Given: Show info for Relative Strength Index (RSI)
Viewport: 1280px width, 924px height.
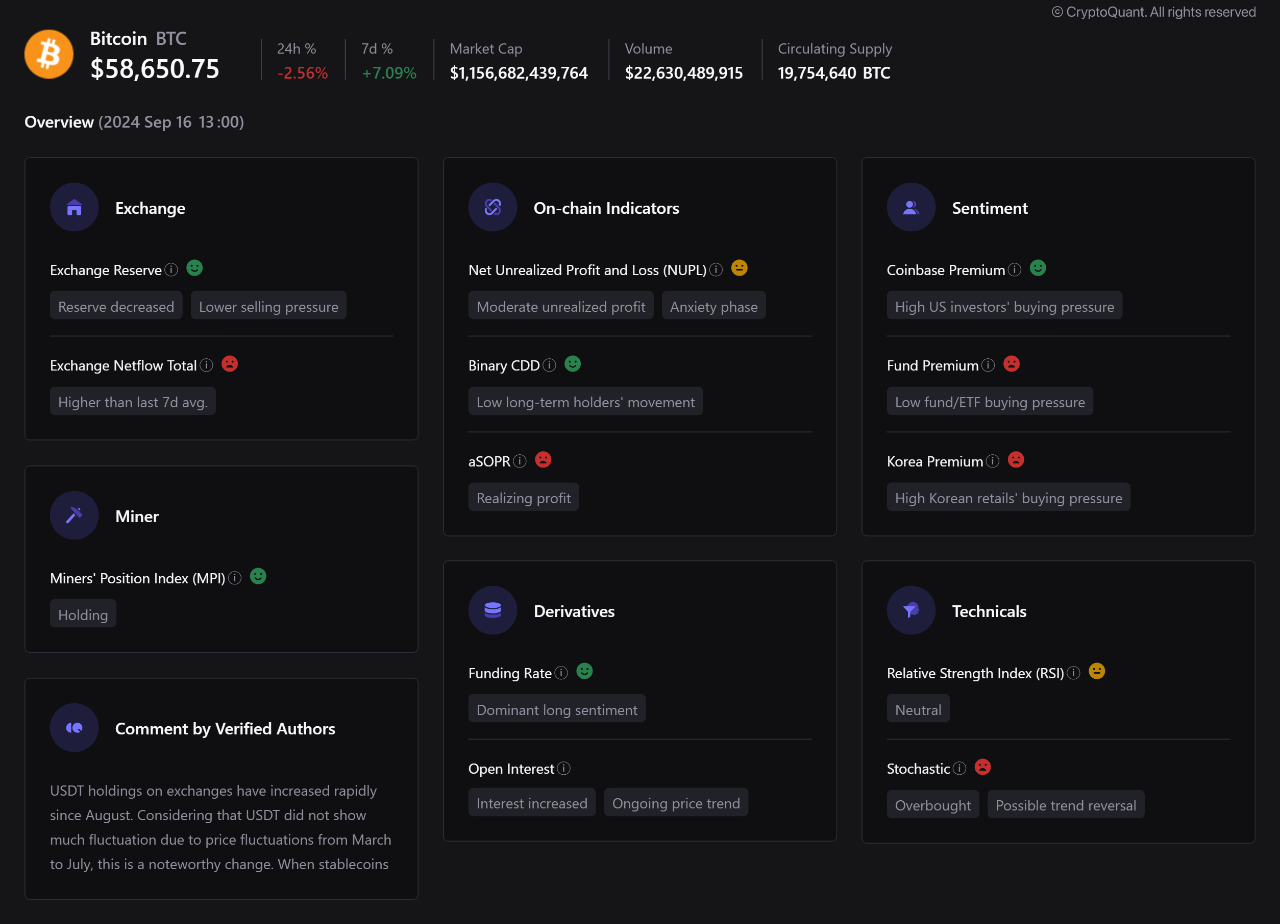Looking at the screenshot, I should [1074, 673].
